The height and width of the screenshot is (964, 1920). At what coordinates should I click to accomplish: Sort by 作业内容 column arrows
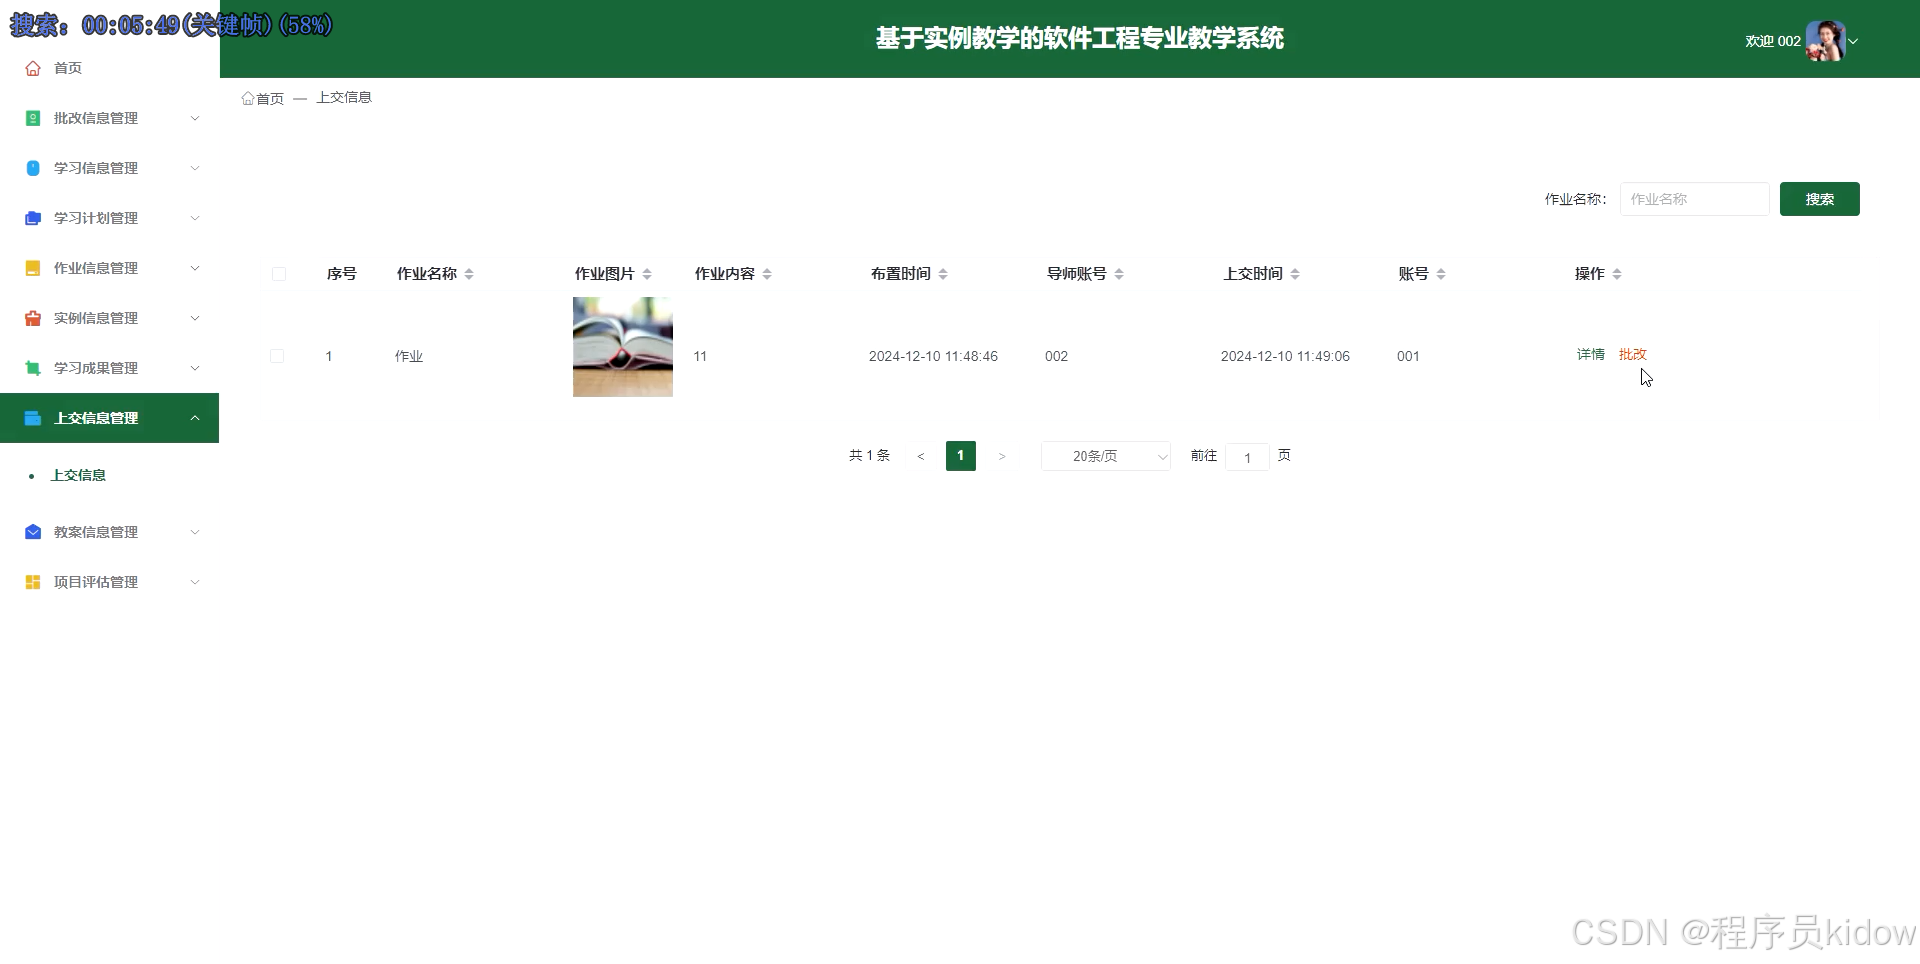tap(767, 274)
